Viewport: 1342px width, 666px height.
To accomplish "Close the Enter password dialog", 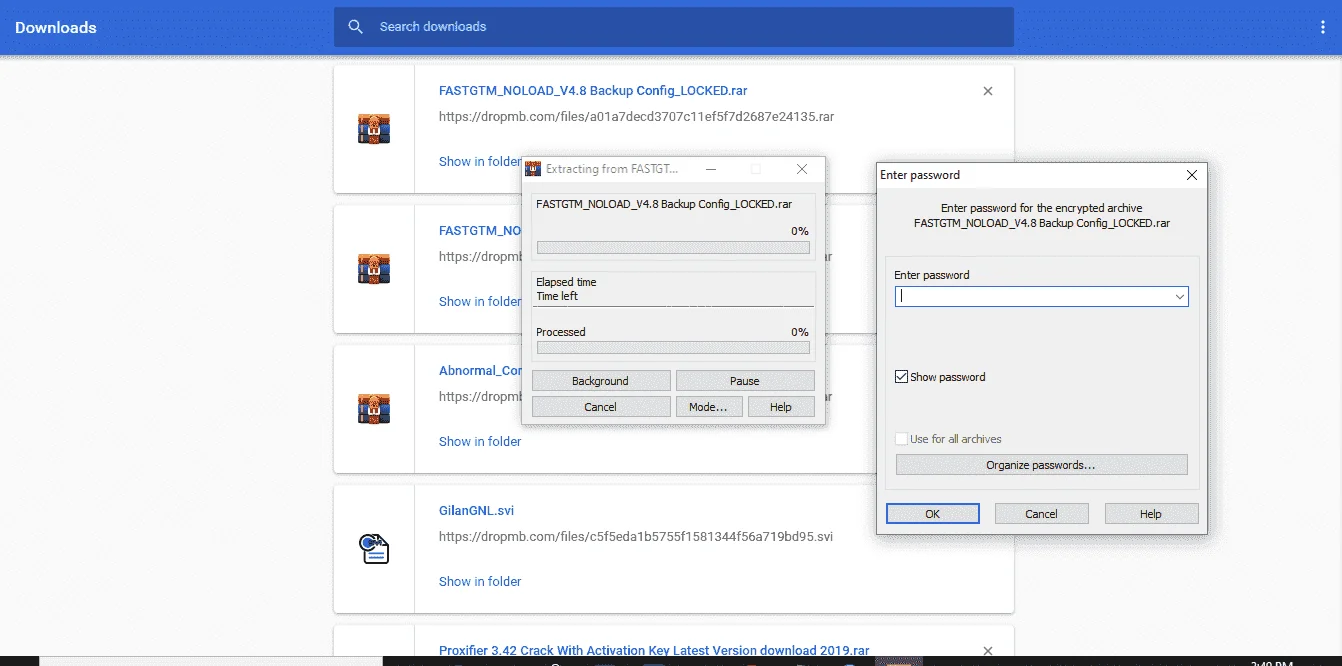I will tap(1191, 175).
